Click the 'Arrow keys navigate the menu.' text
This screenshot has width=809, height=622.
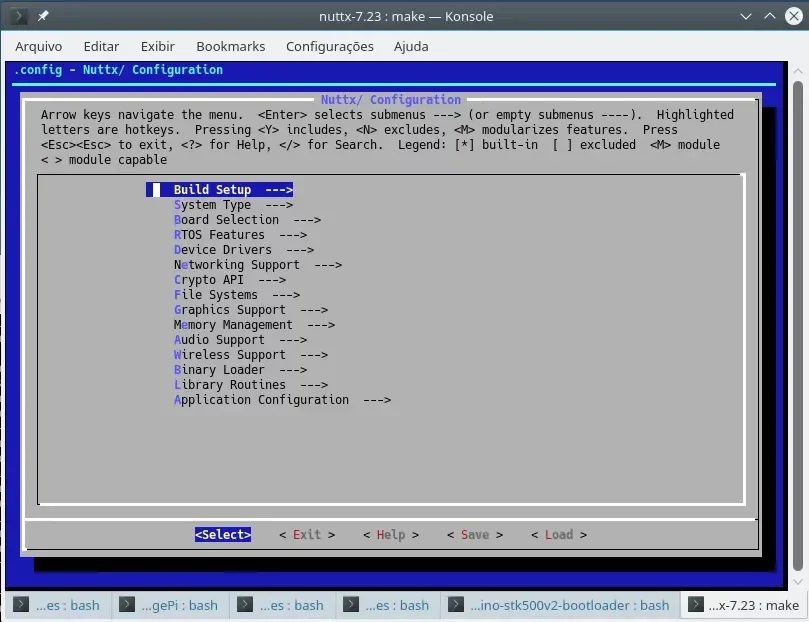point(142,114)
